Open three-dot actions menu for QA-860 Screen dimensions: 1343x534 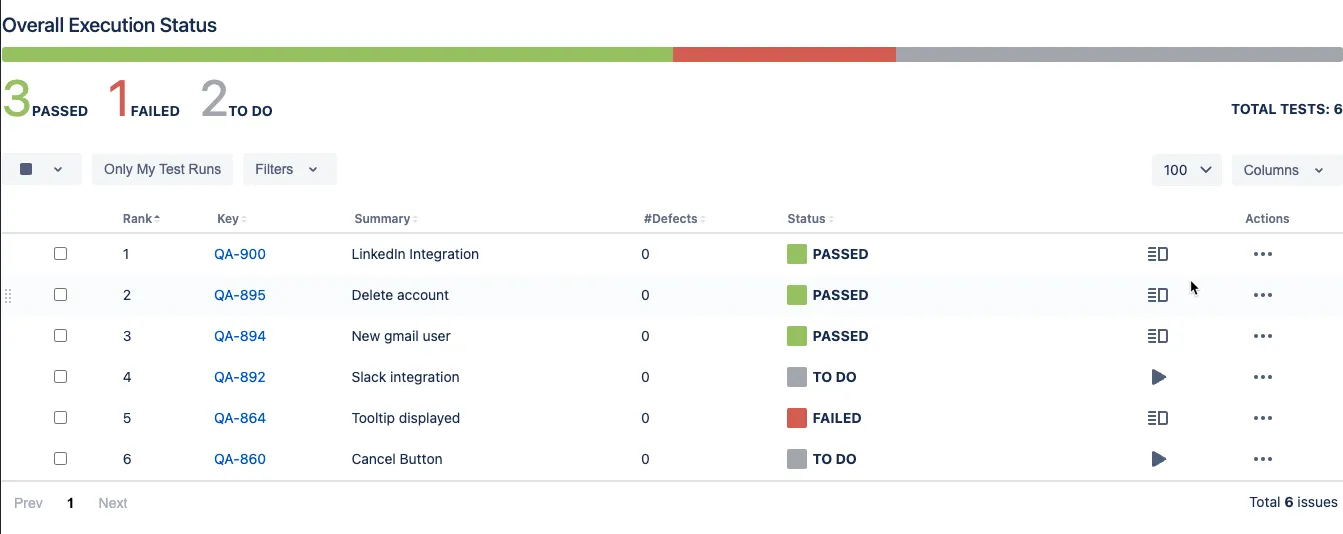(x=1263, y=459)
